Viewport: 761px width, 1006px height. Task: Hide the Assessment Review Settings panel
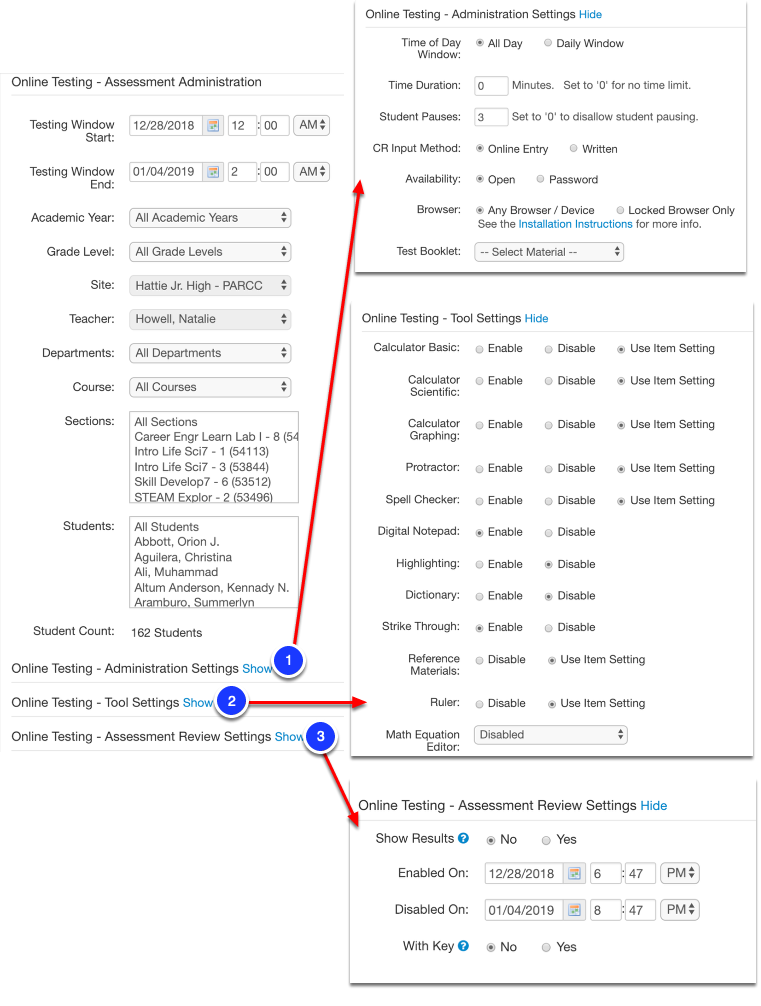pos(654,806)
